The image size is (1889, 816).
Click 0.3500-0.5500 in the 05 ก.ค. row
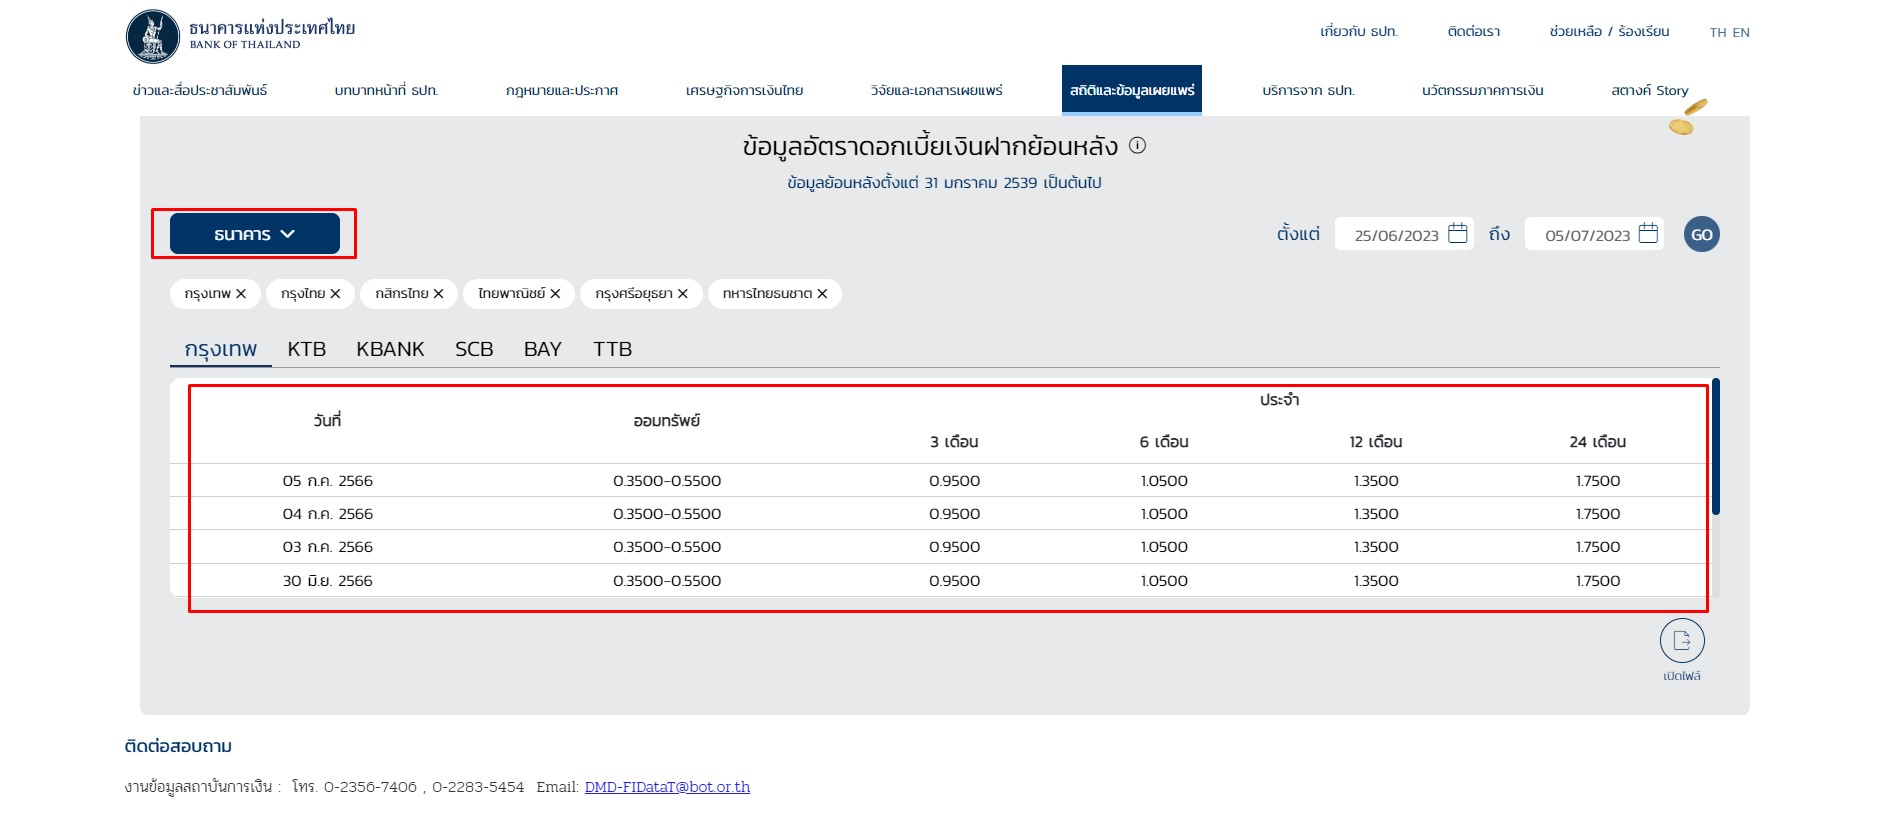tap(667, 481)
